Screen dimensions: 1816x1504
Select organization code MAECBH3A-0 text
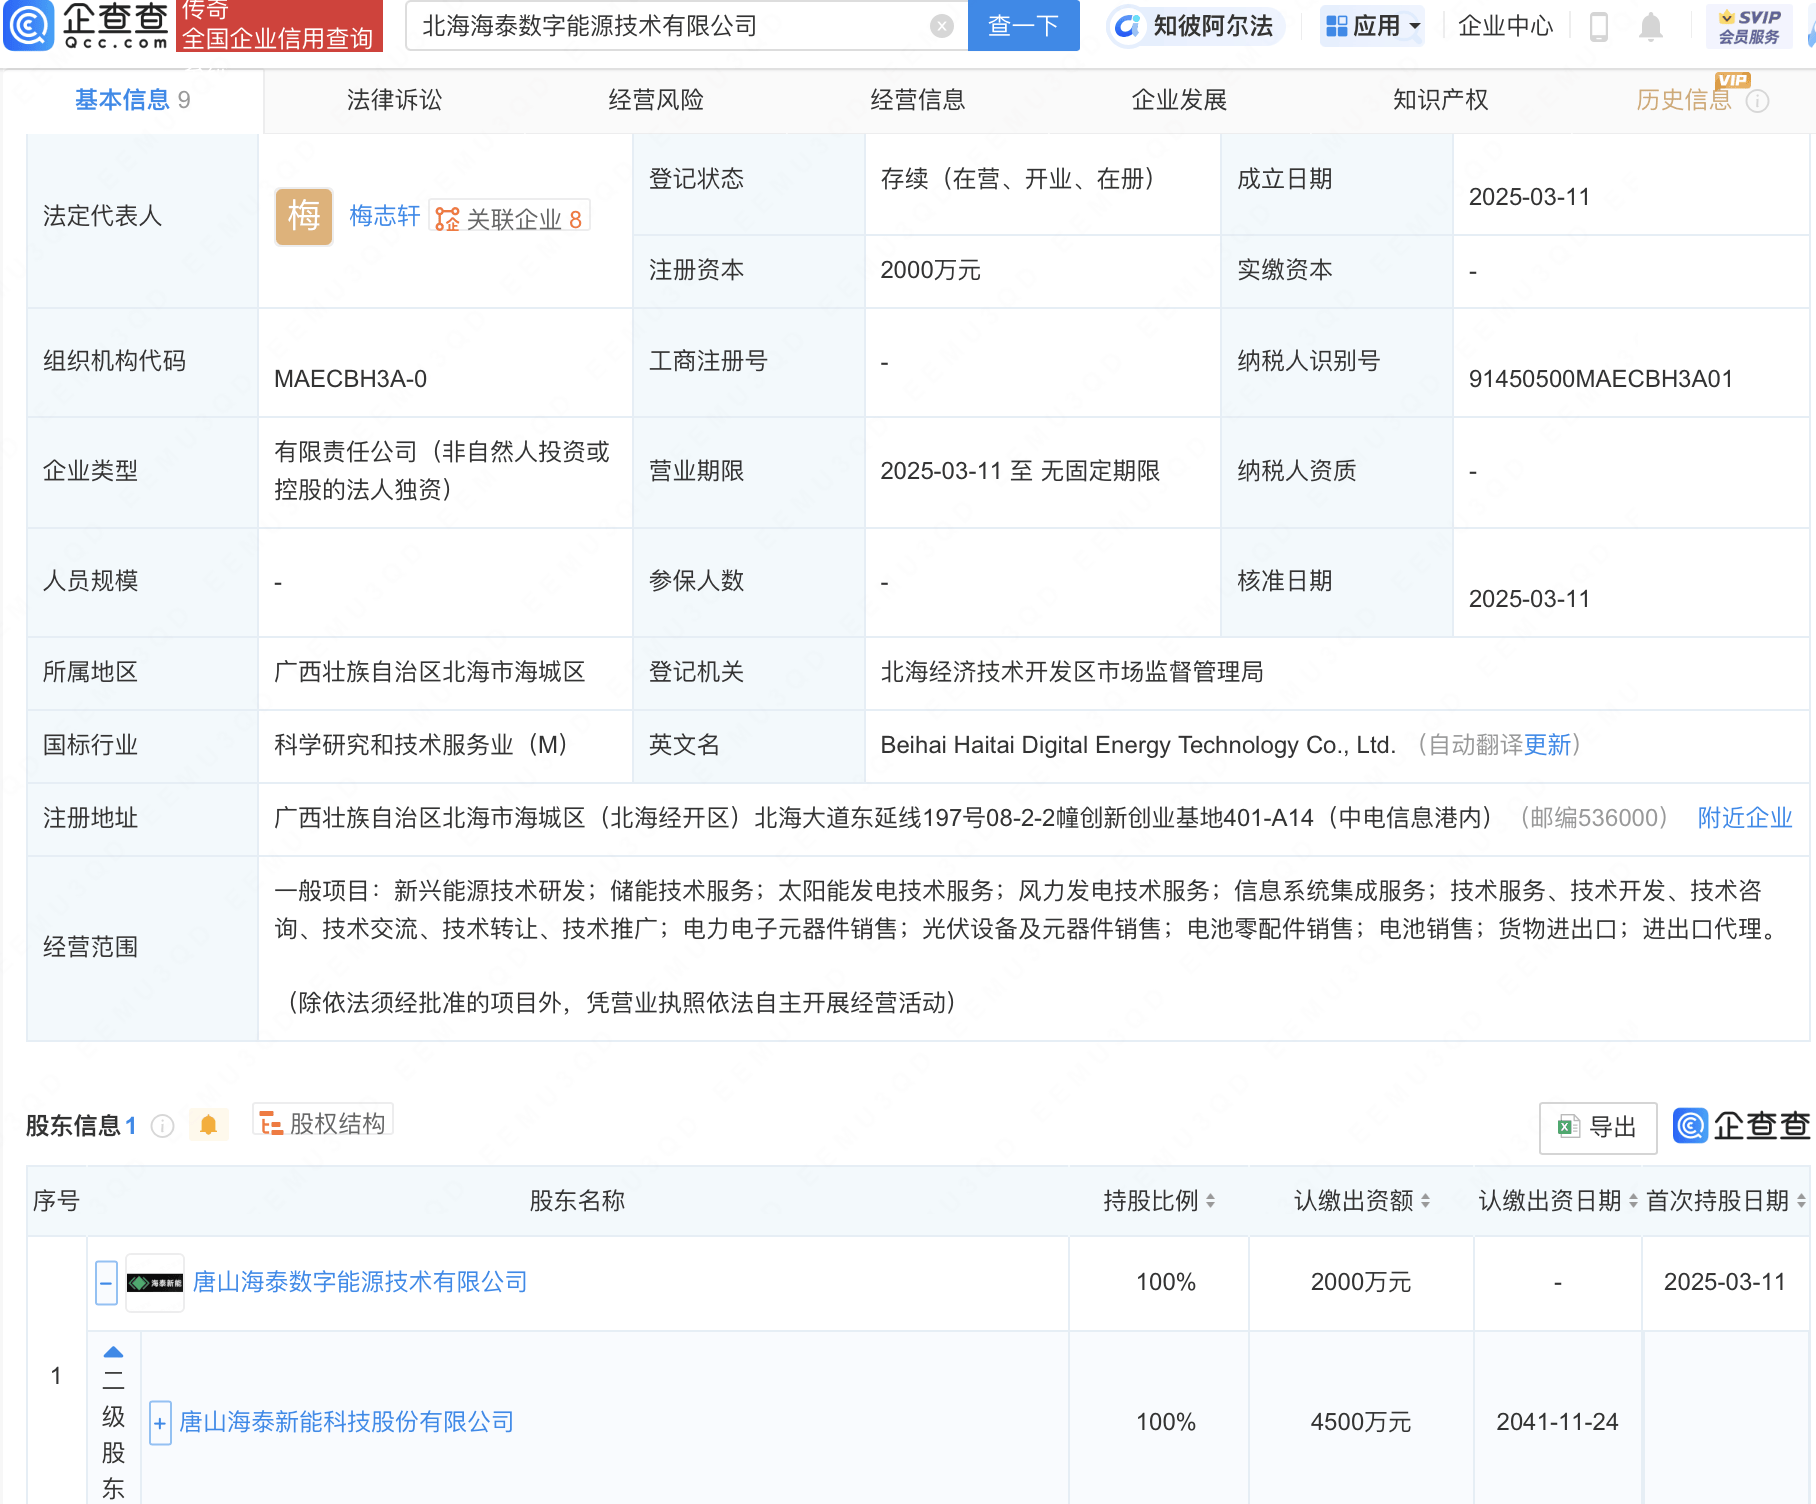(x=350, y=379)
